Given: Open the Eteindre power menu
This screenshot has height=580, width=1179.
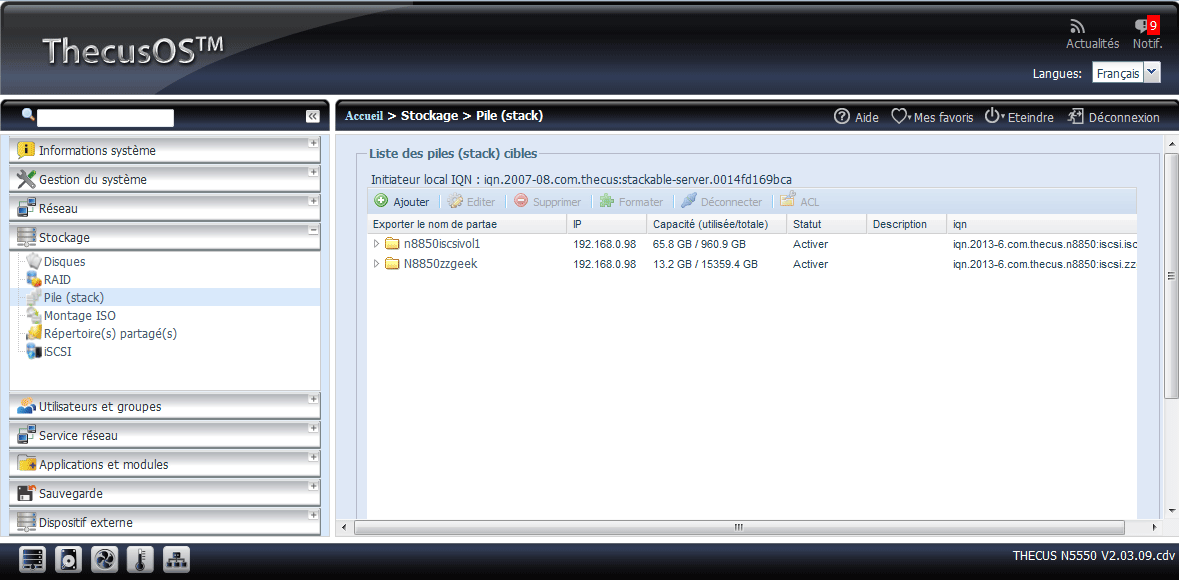Looking at the screenshot, I should tap(1019, 117).
